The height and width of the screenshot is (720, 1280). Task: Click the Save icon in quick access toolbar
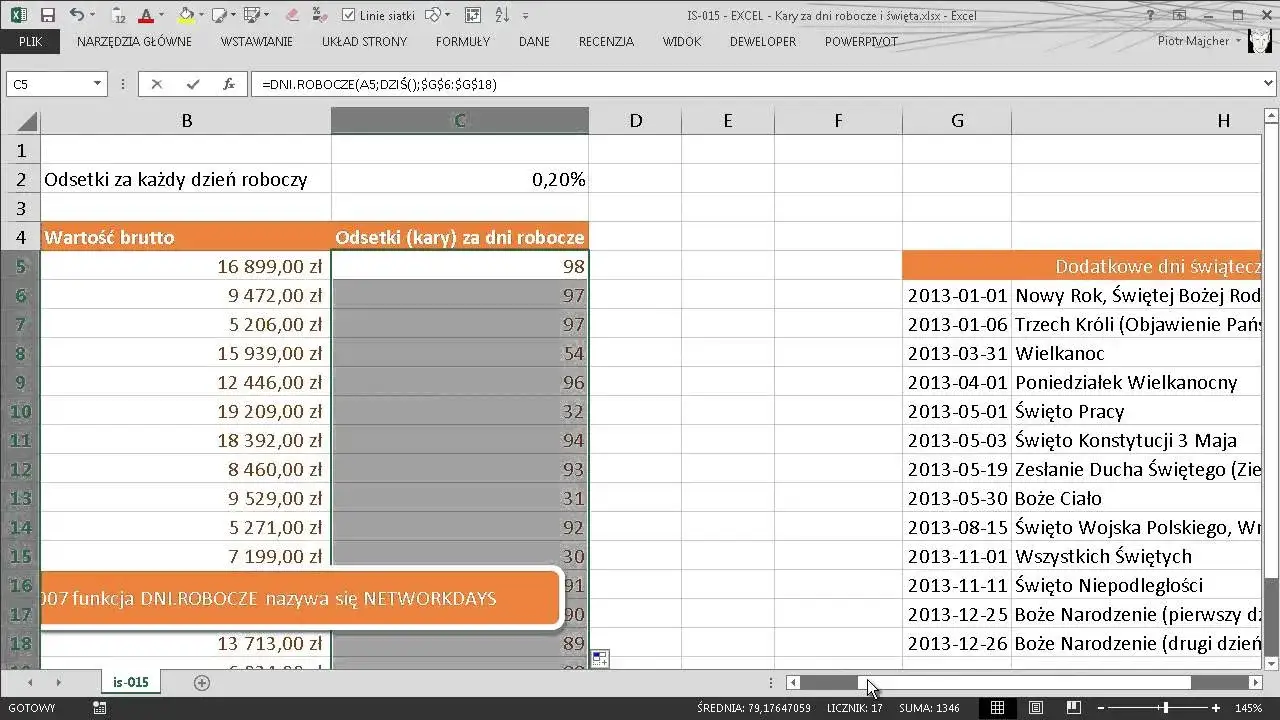pos(47,15)
